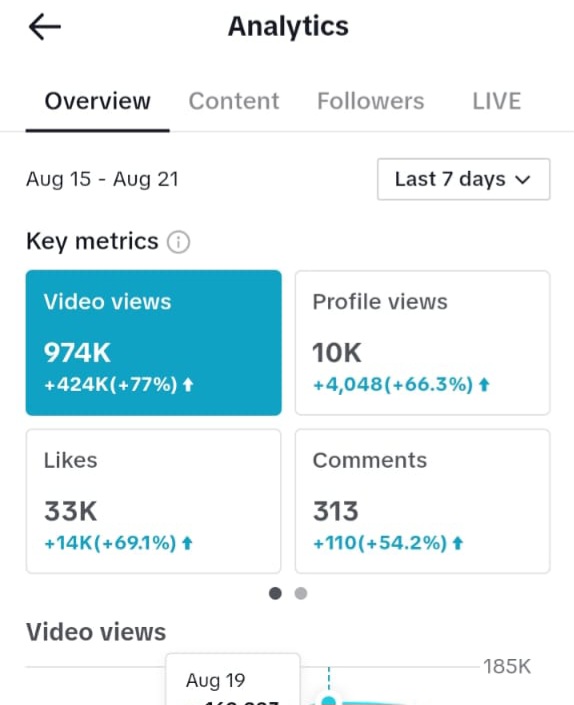Viewport: 574px width, 705px height.
Task: Go back using the arrow icon
Action: 44,27
